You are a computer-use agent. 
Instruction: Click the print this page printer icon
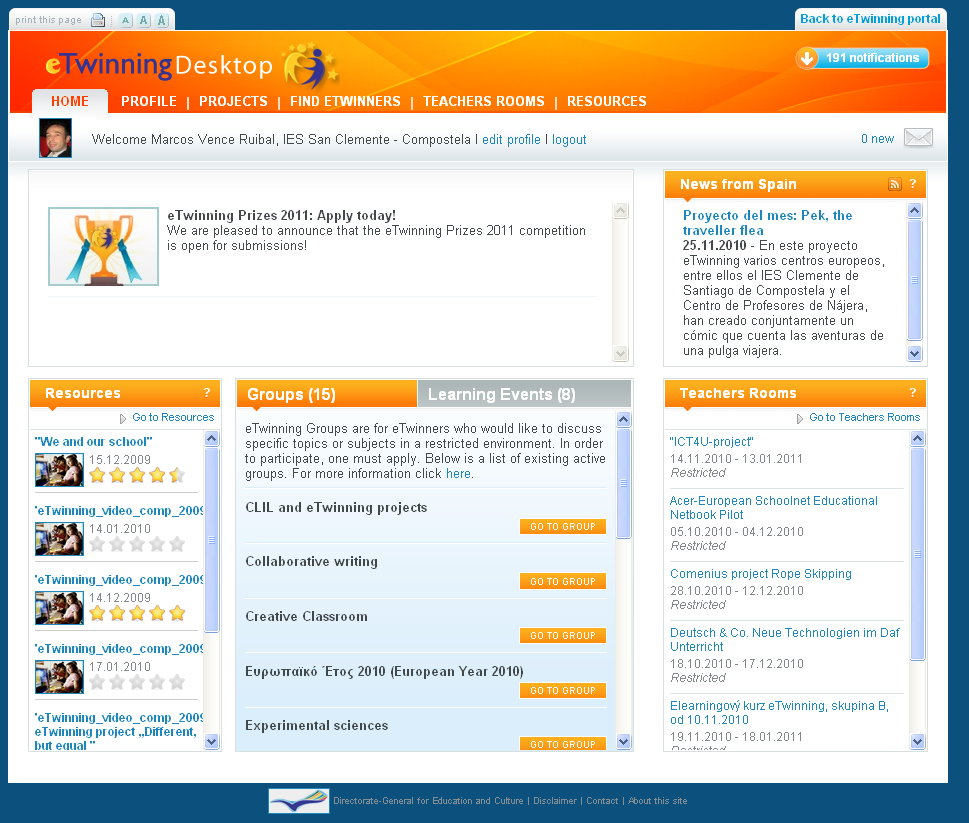click(x=98, y=20)
